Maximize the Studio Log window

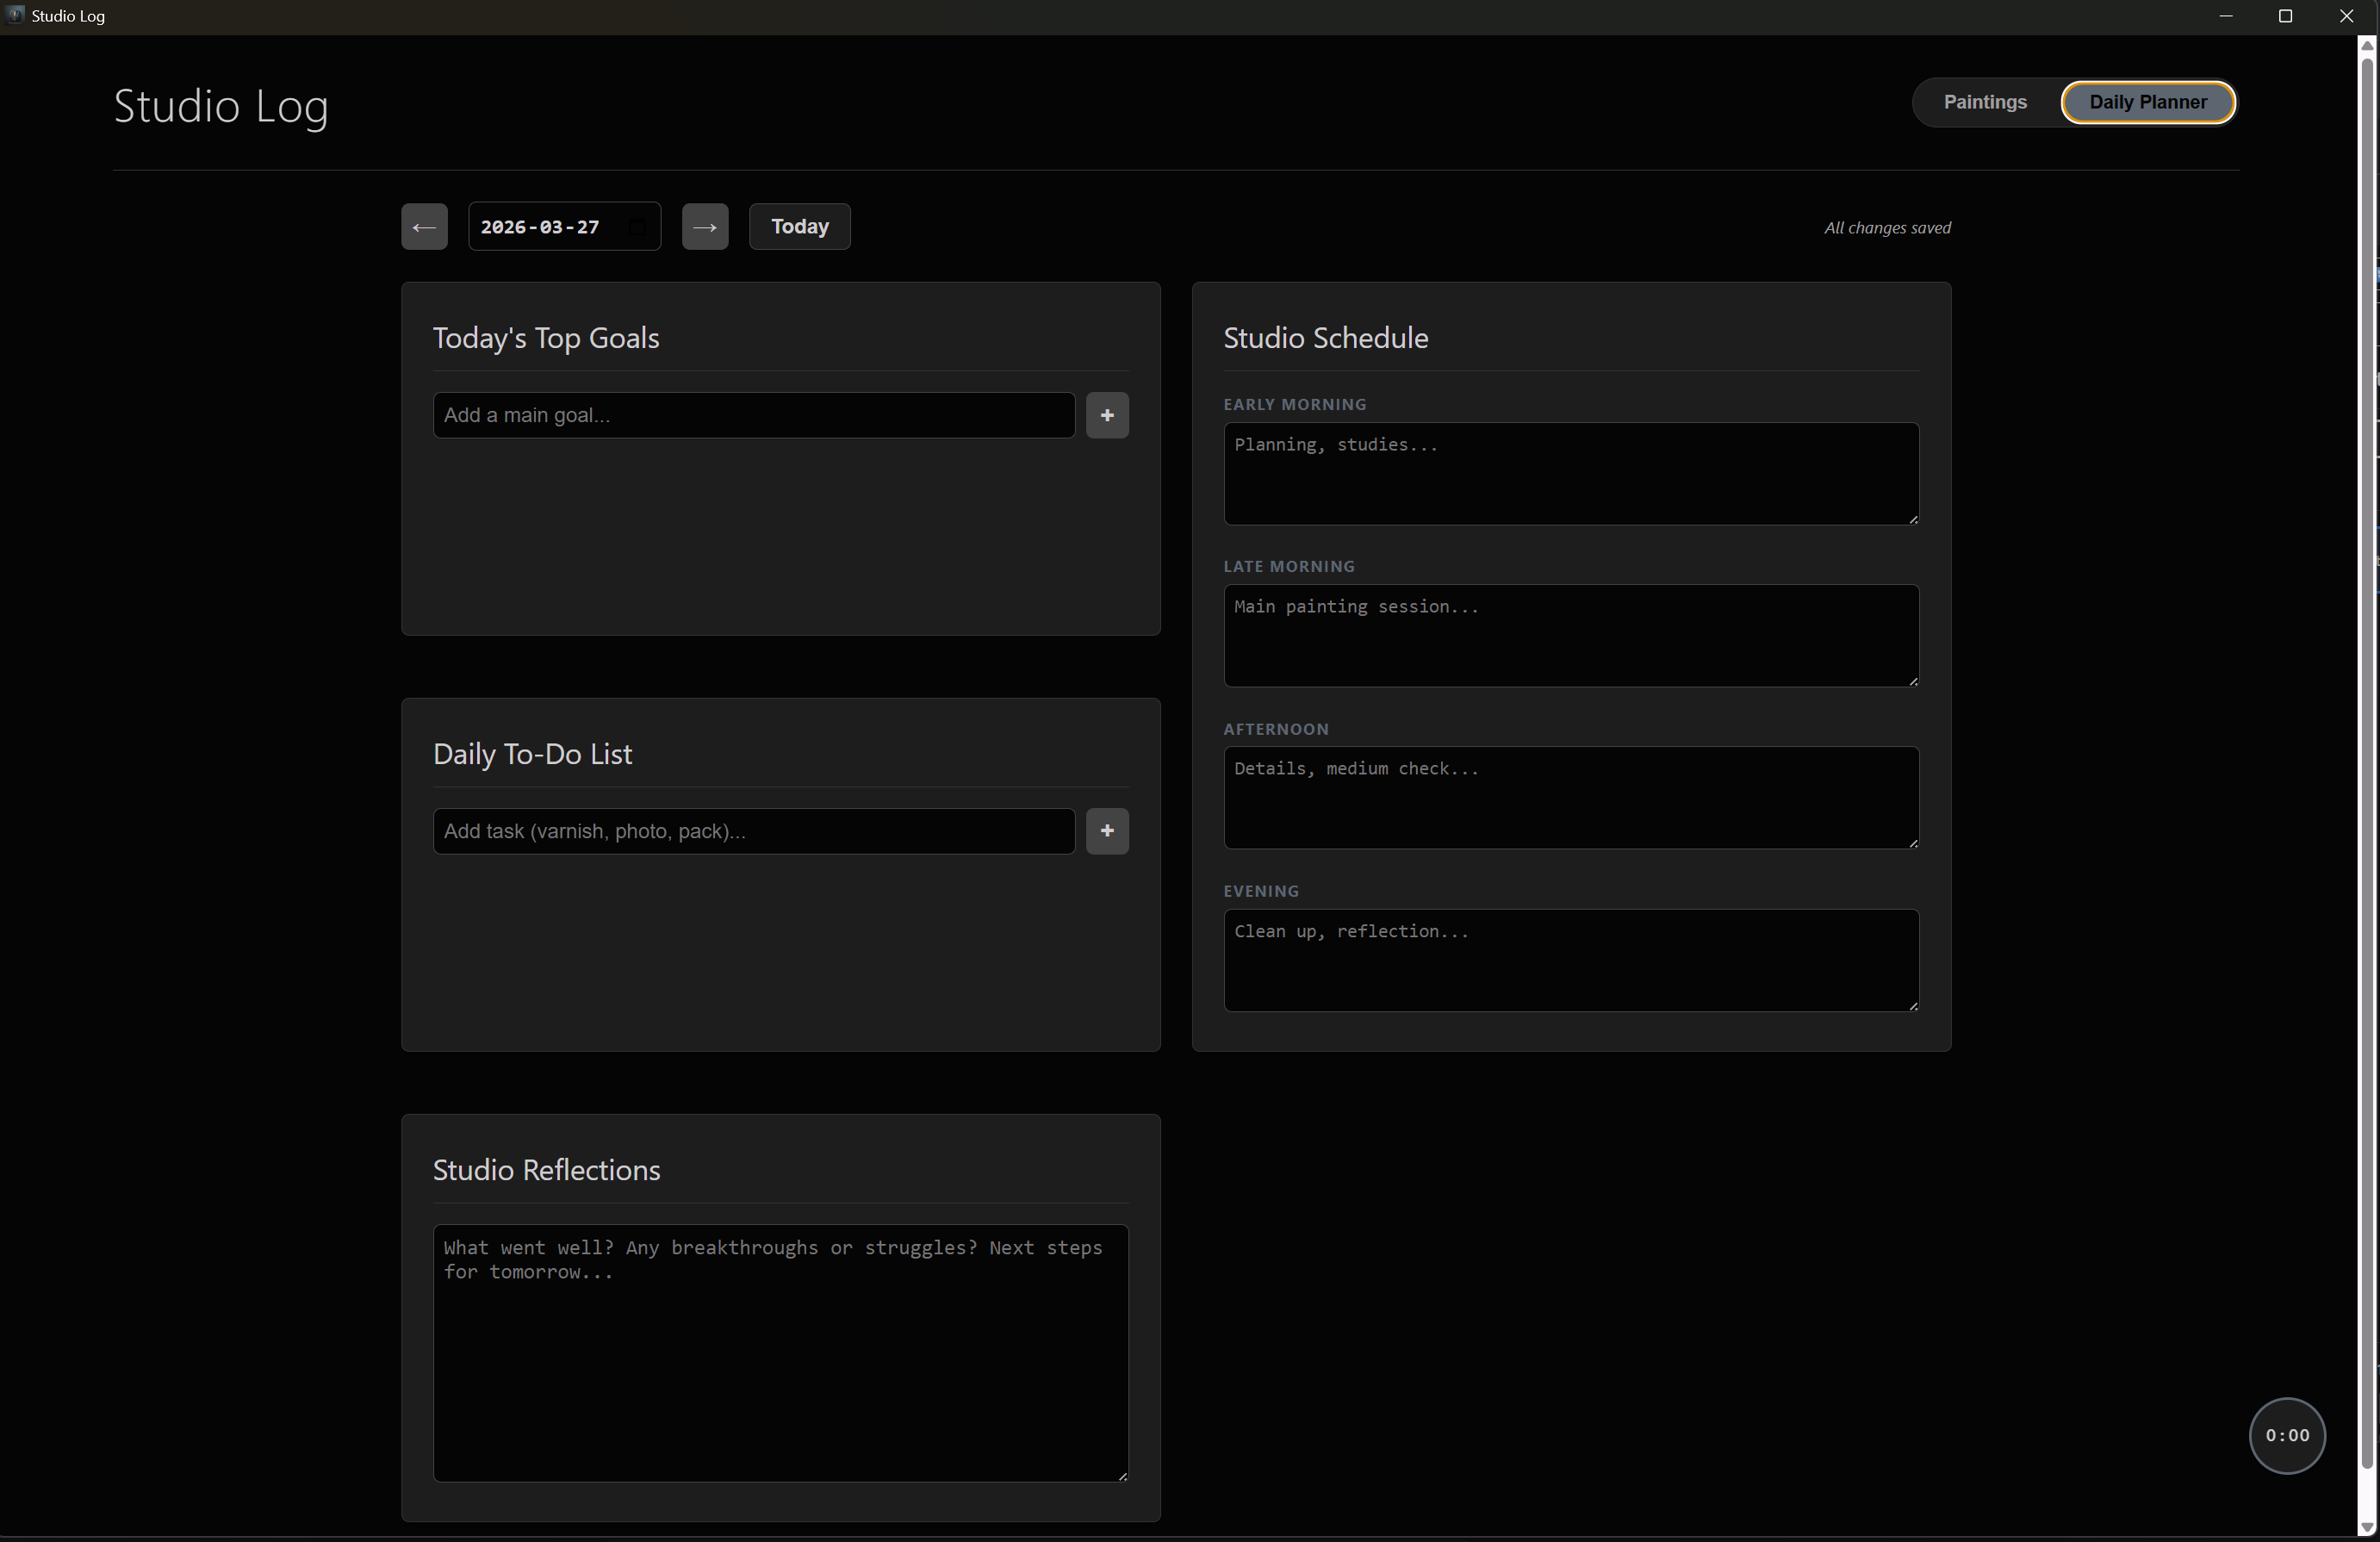(x=2285, y=16)
